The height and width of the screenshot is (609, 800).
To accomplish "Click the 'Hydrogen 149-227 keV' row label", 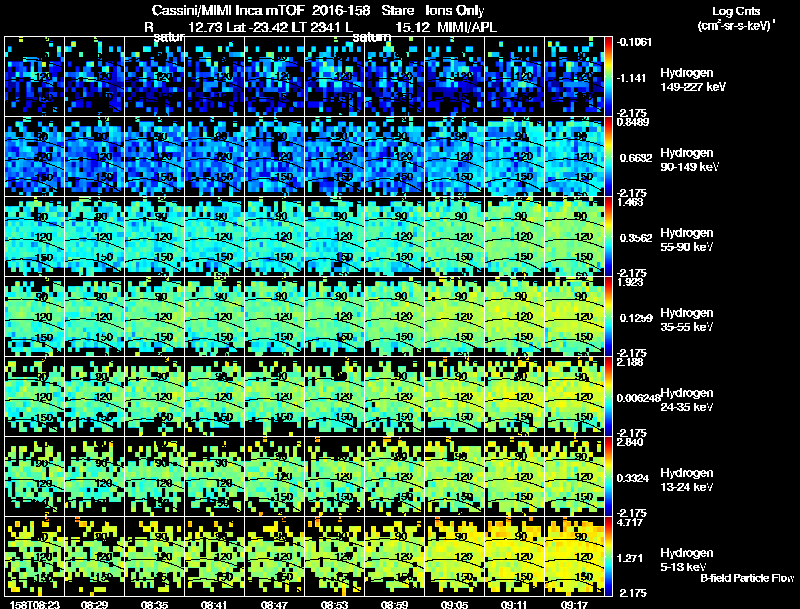I will tap(692, 80).
